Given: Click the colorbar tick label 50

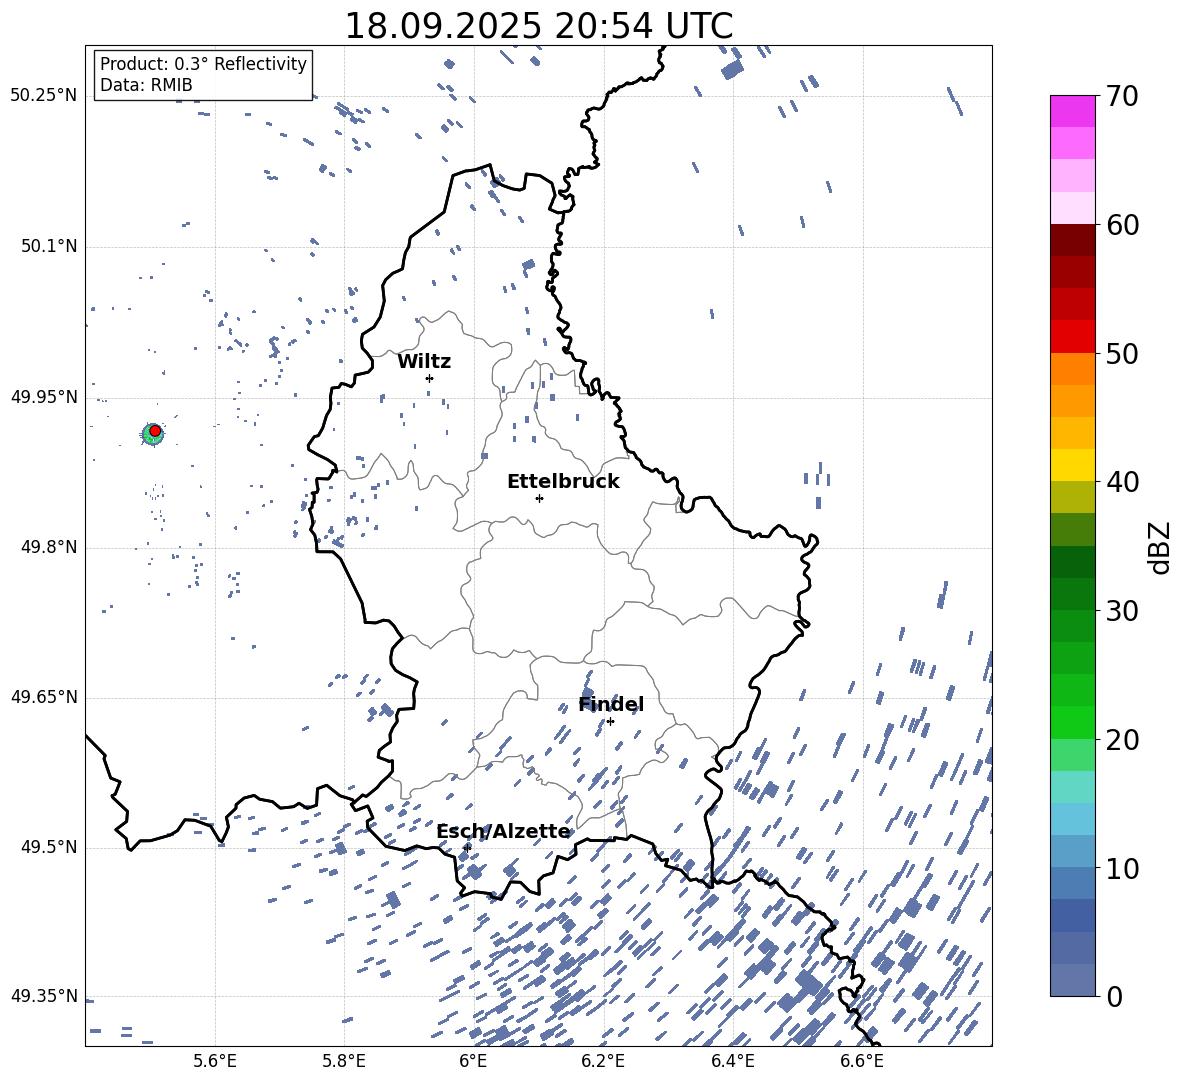Looking at the screenshot, I should point(1122,354).
